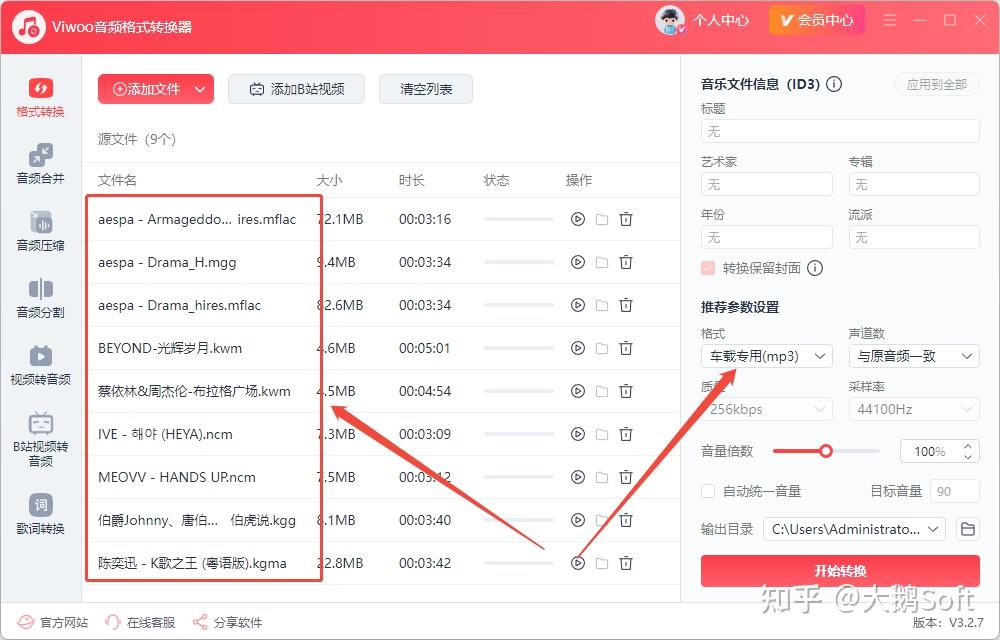1000x640 pixels.
Task: Delete MEOVV HANDS UP.ncm from list
Action: click(x=626, y=477)
